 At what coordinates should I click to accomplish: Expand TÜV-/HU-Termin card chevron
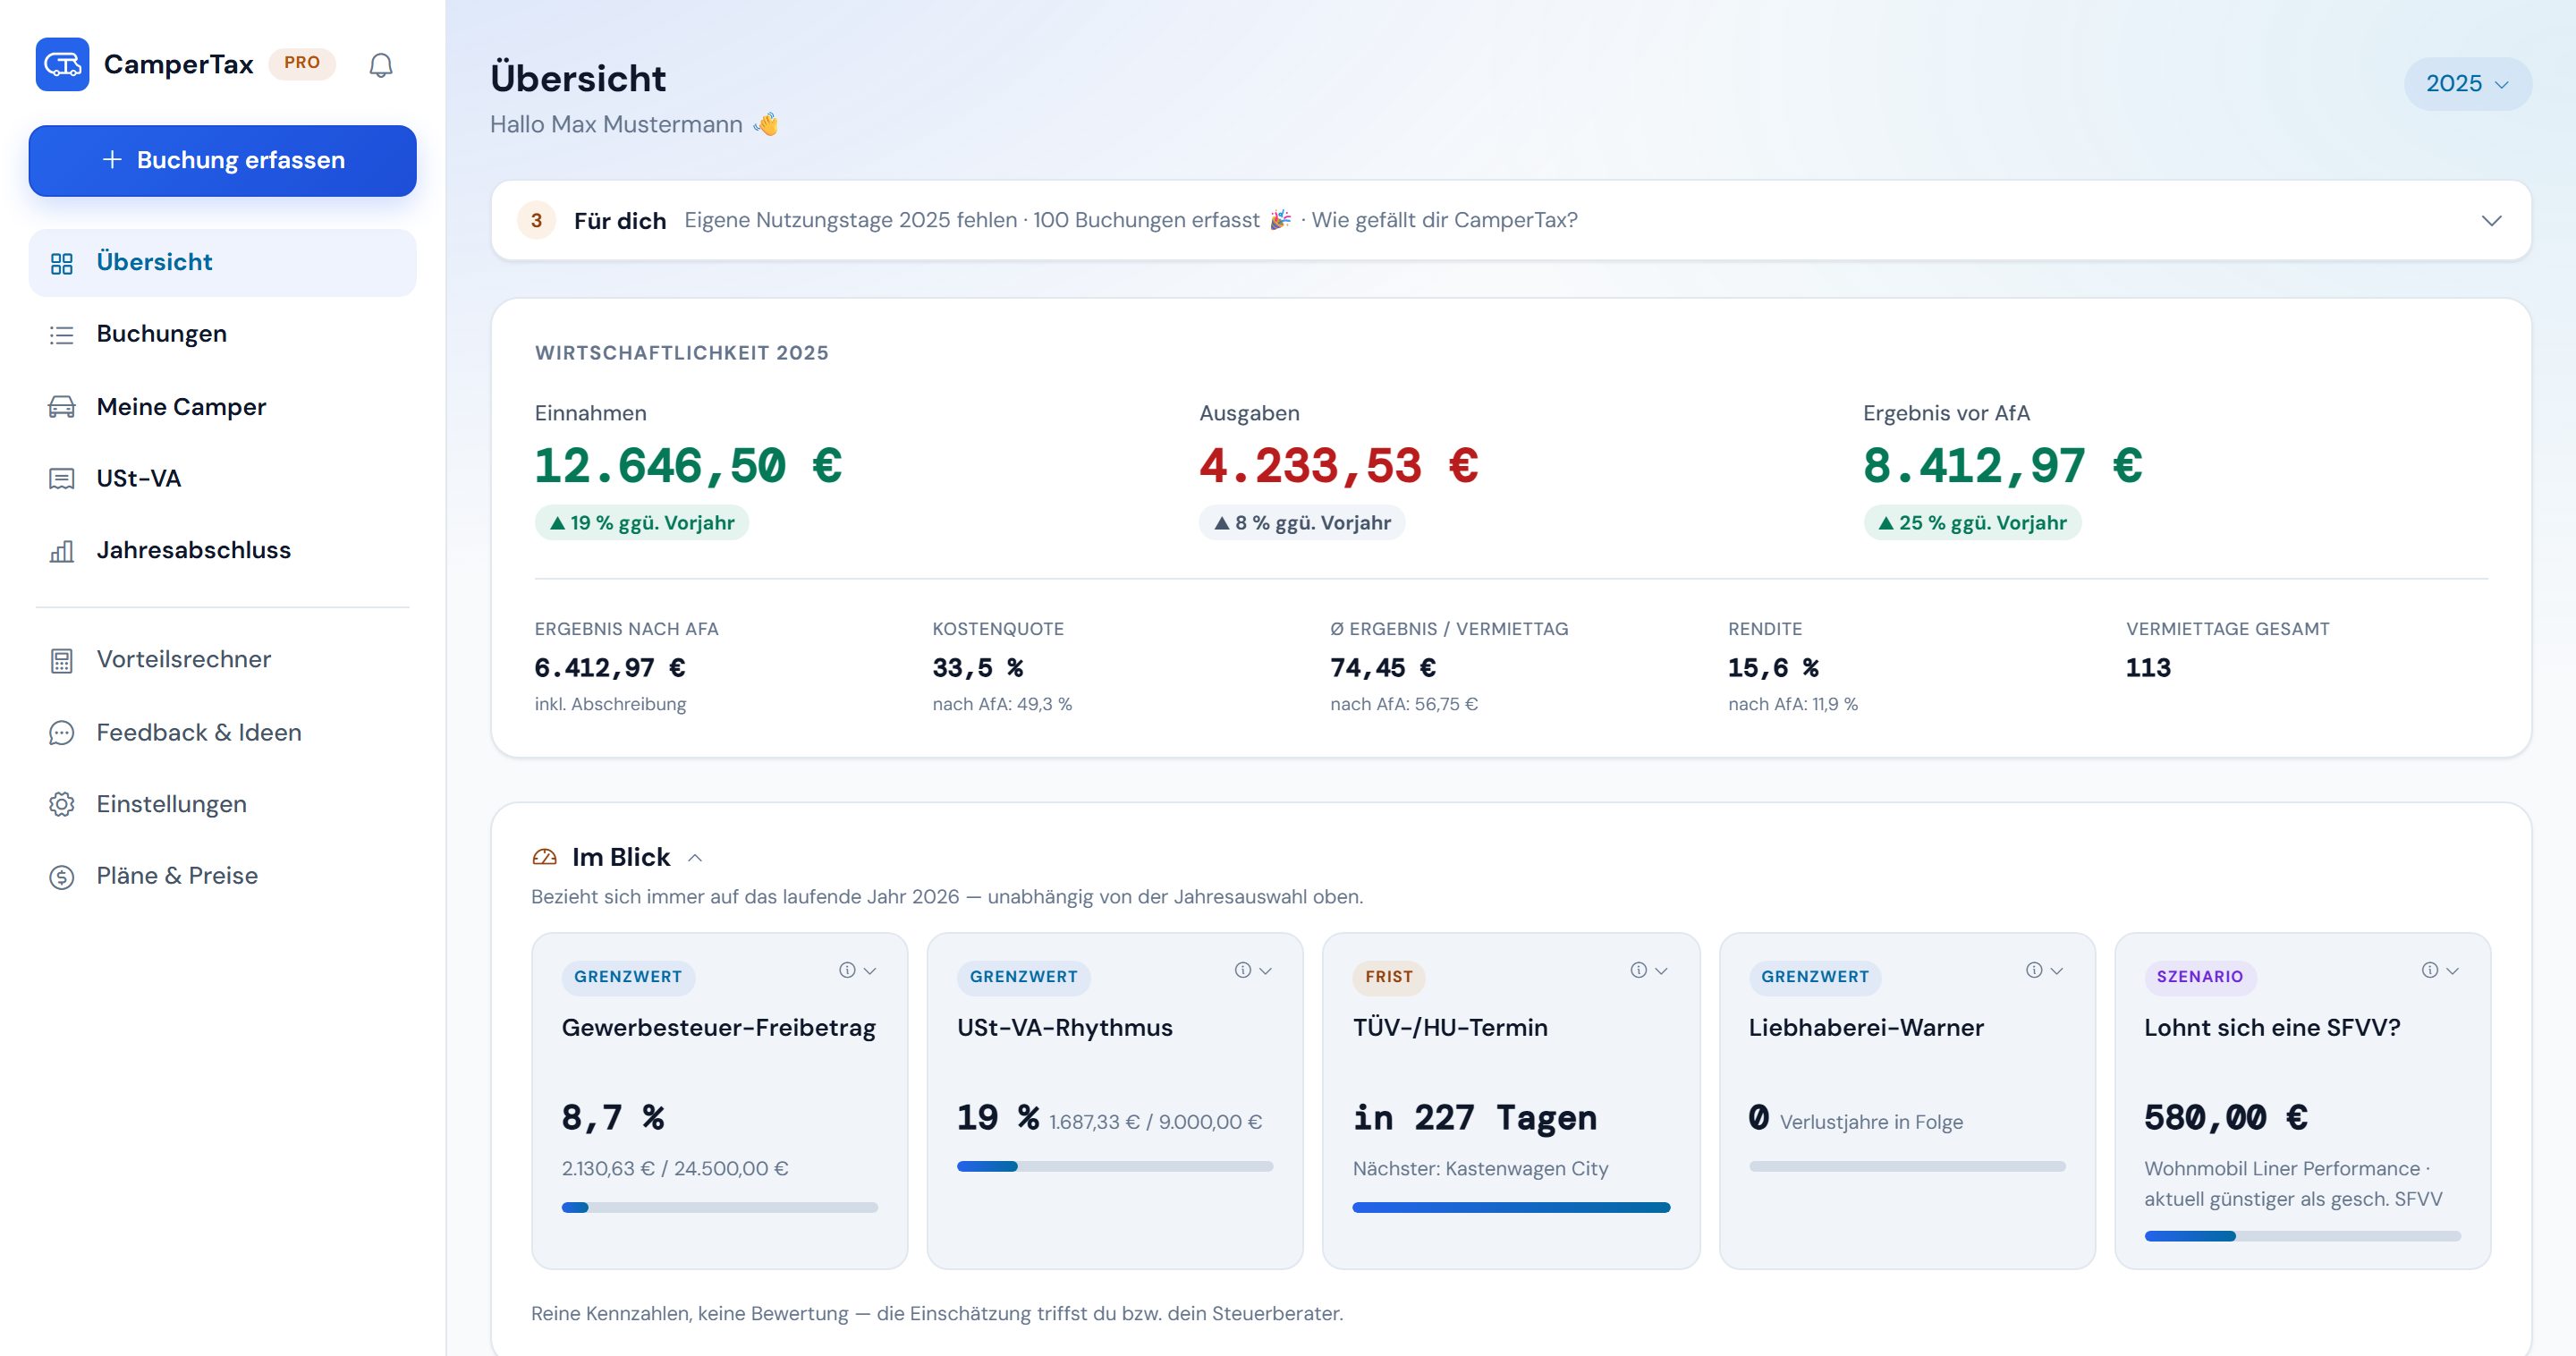coord(1661,970)
